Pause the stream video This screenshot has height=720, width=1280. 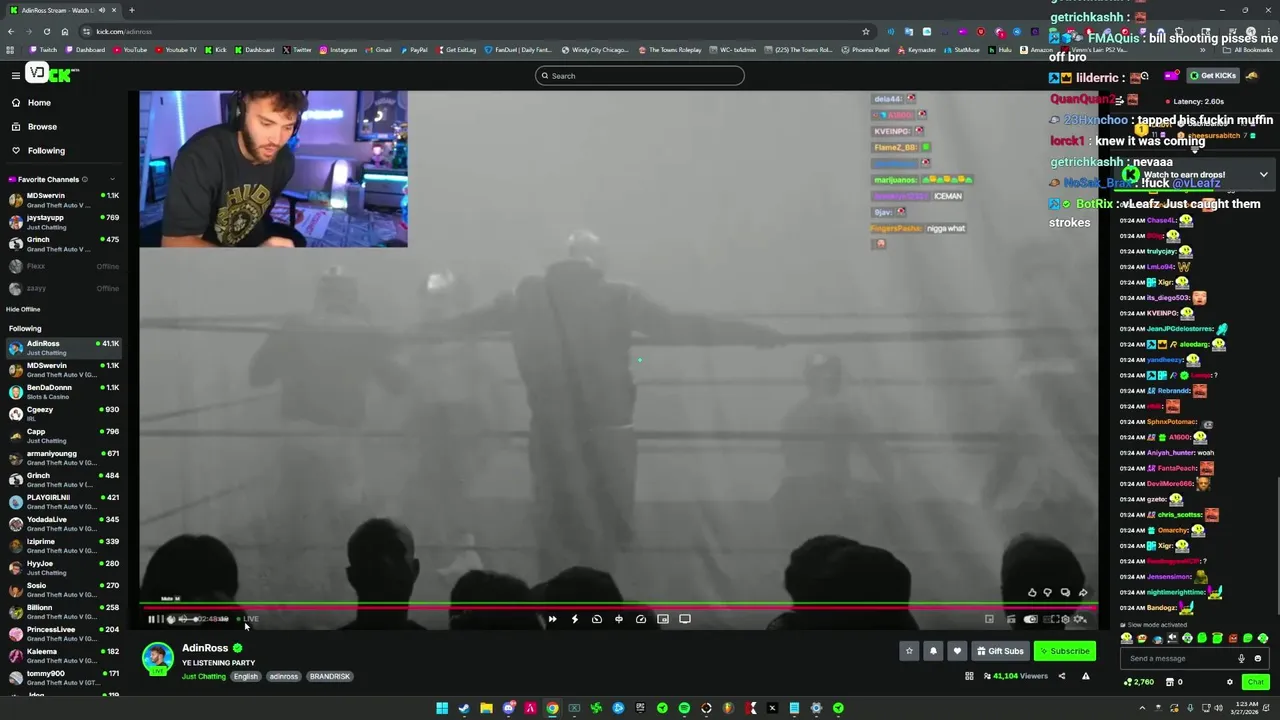click(152, 619)
